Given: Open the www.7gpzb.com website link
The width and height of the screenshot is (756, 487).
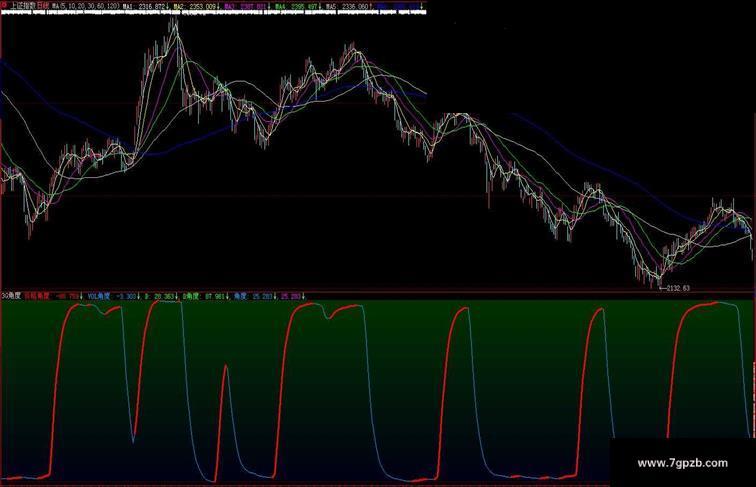Looking at the screenshot, I should [x=682, y=463].
